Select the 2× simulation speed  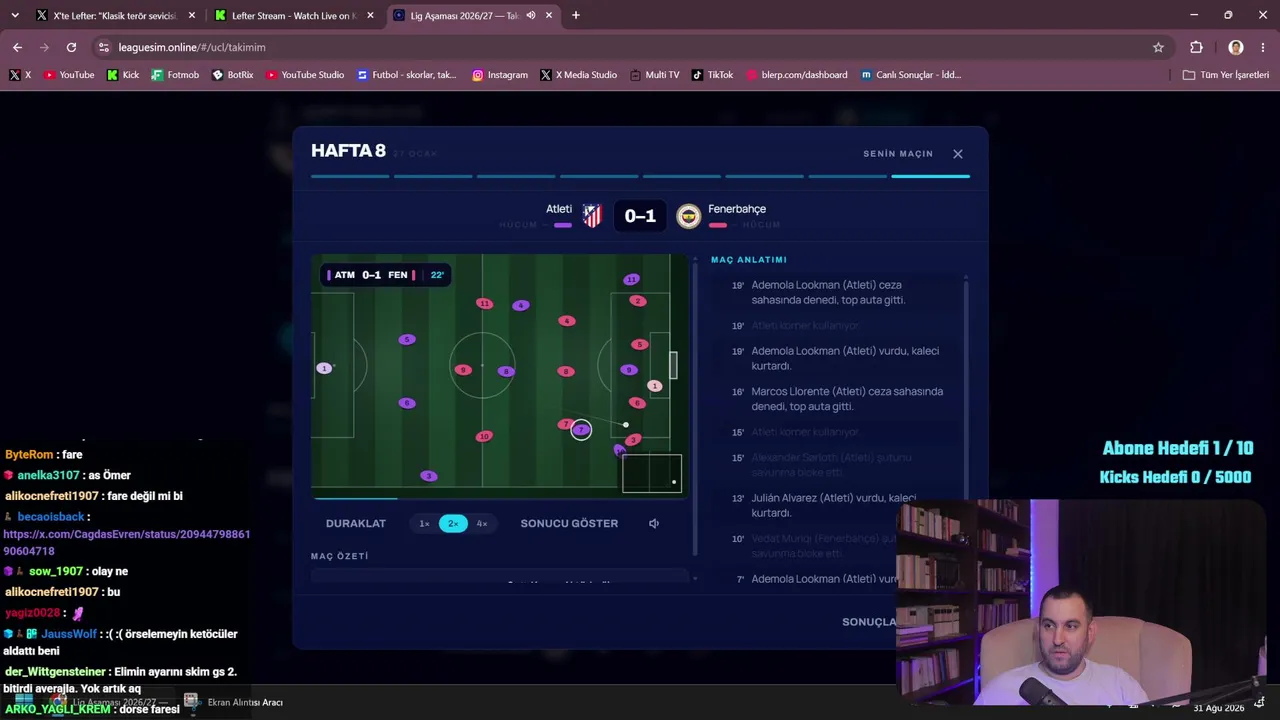click(x=453, y=524)
